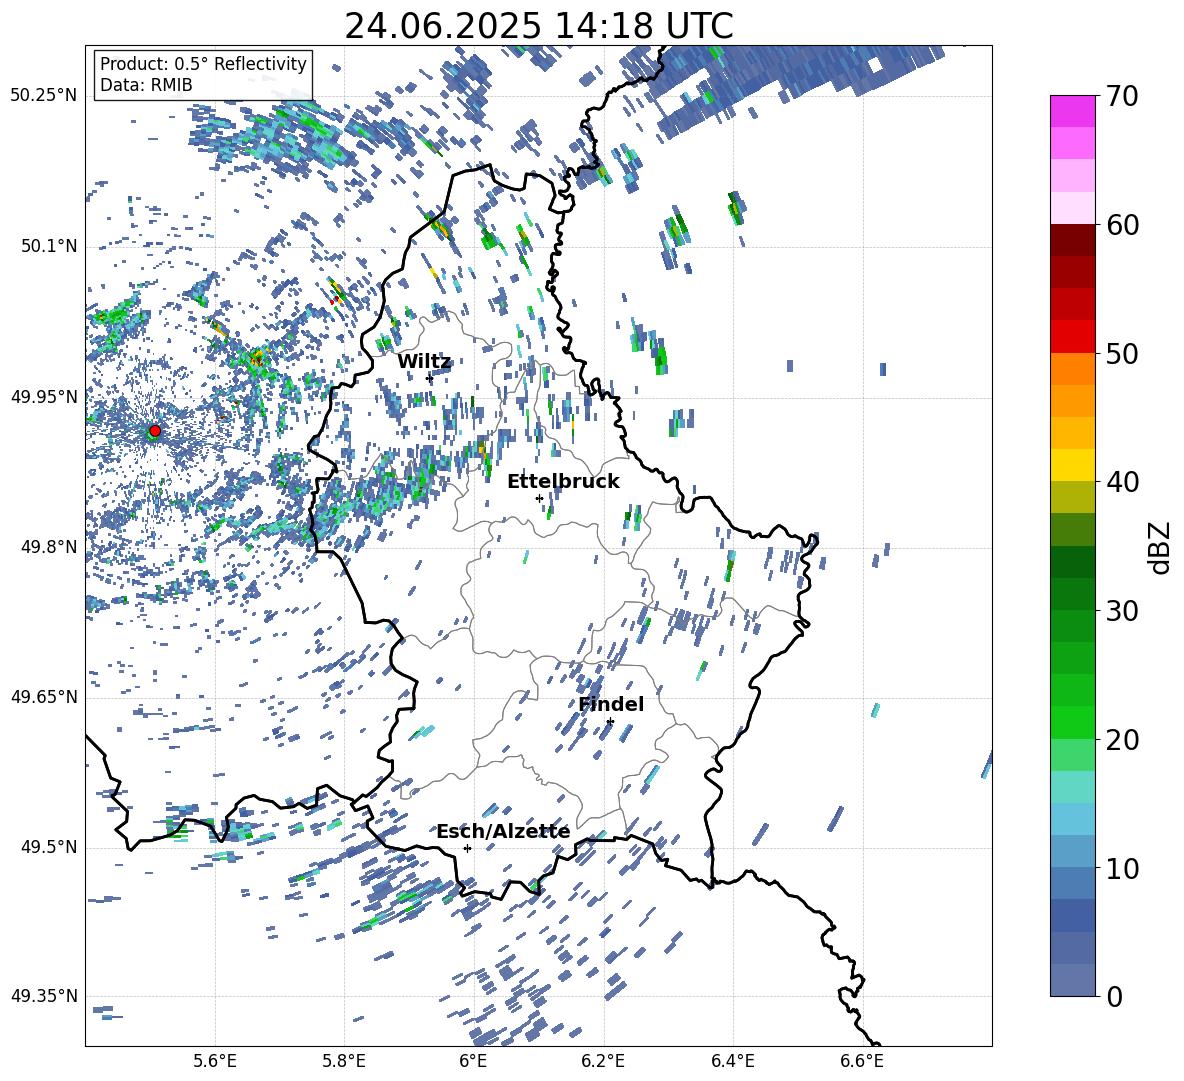Click the 'Product: 0.5° Reflectivity' text
The height and width of the screenshot is (1081, 1184).
click(203, 64)
